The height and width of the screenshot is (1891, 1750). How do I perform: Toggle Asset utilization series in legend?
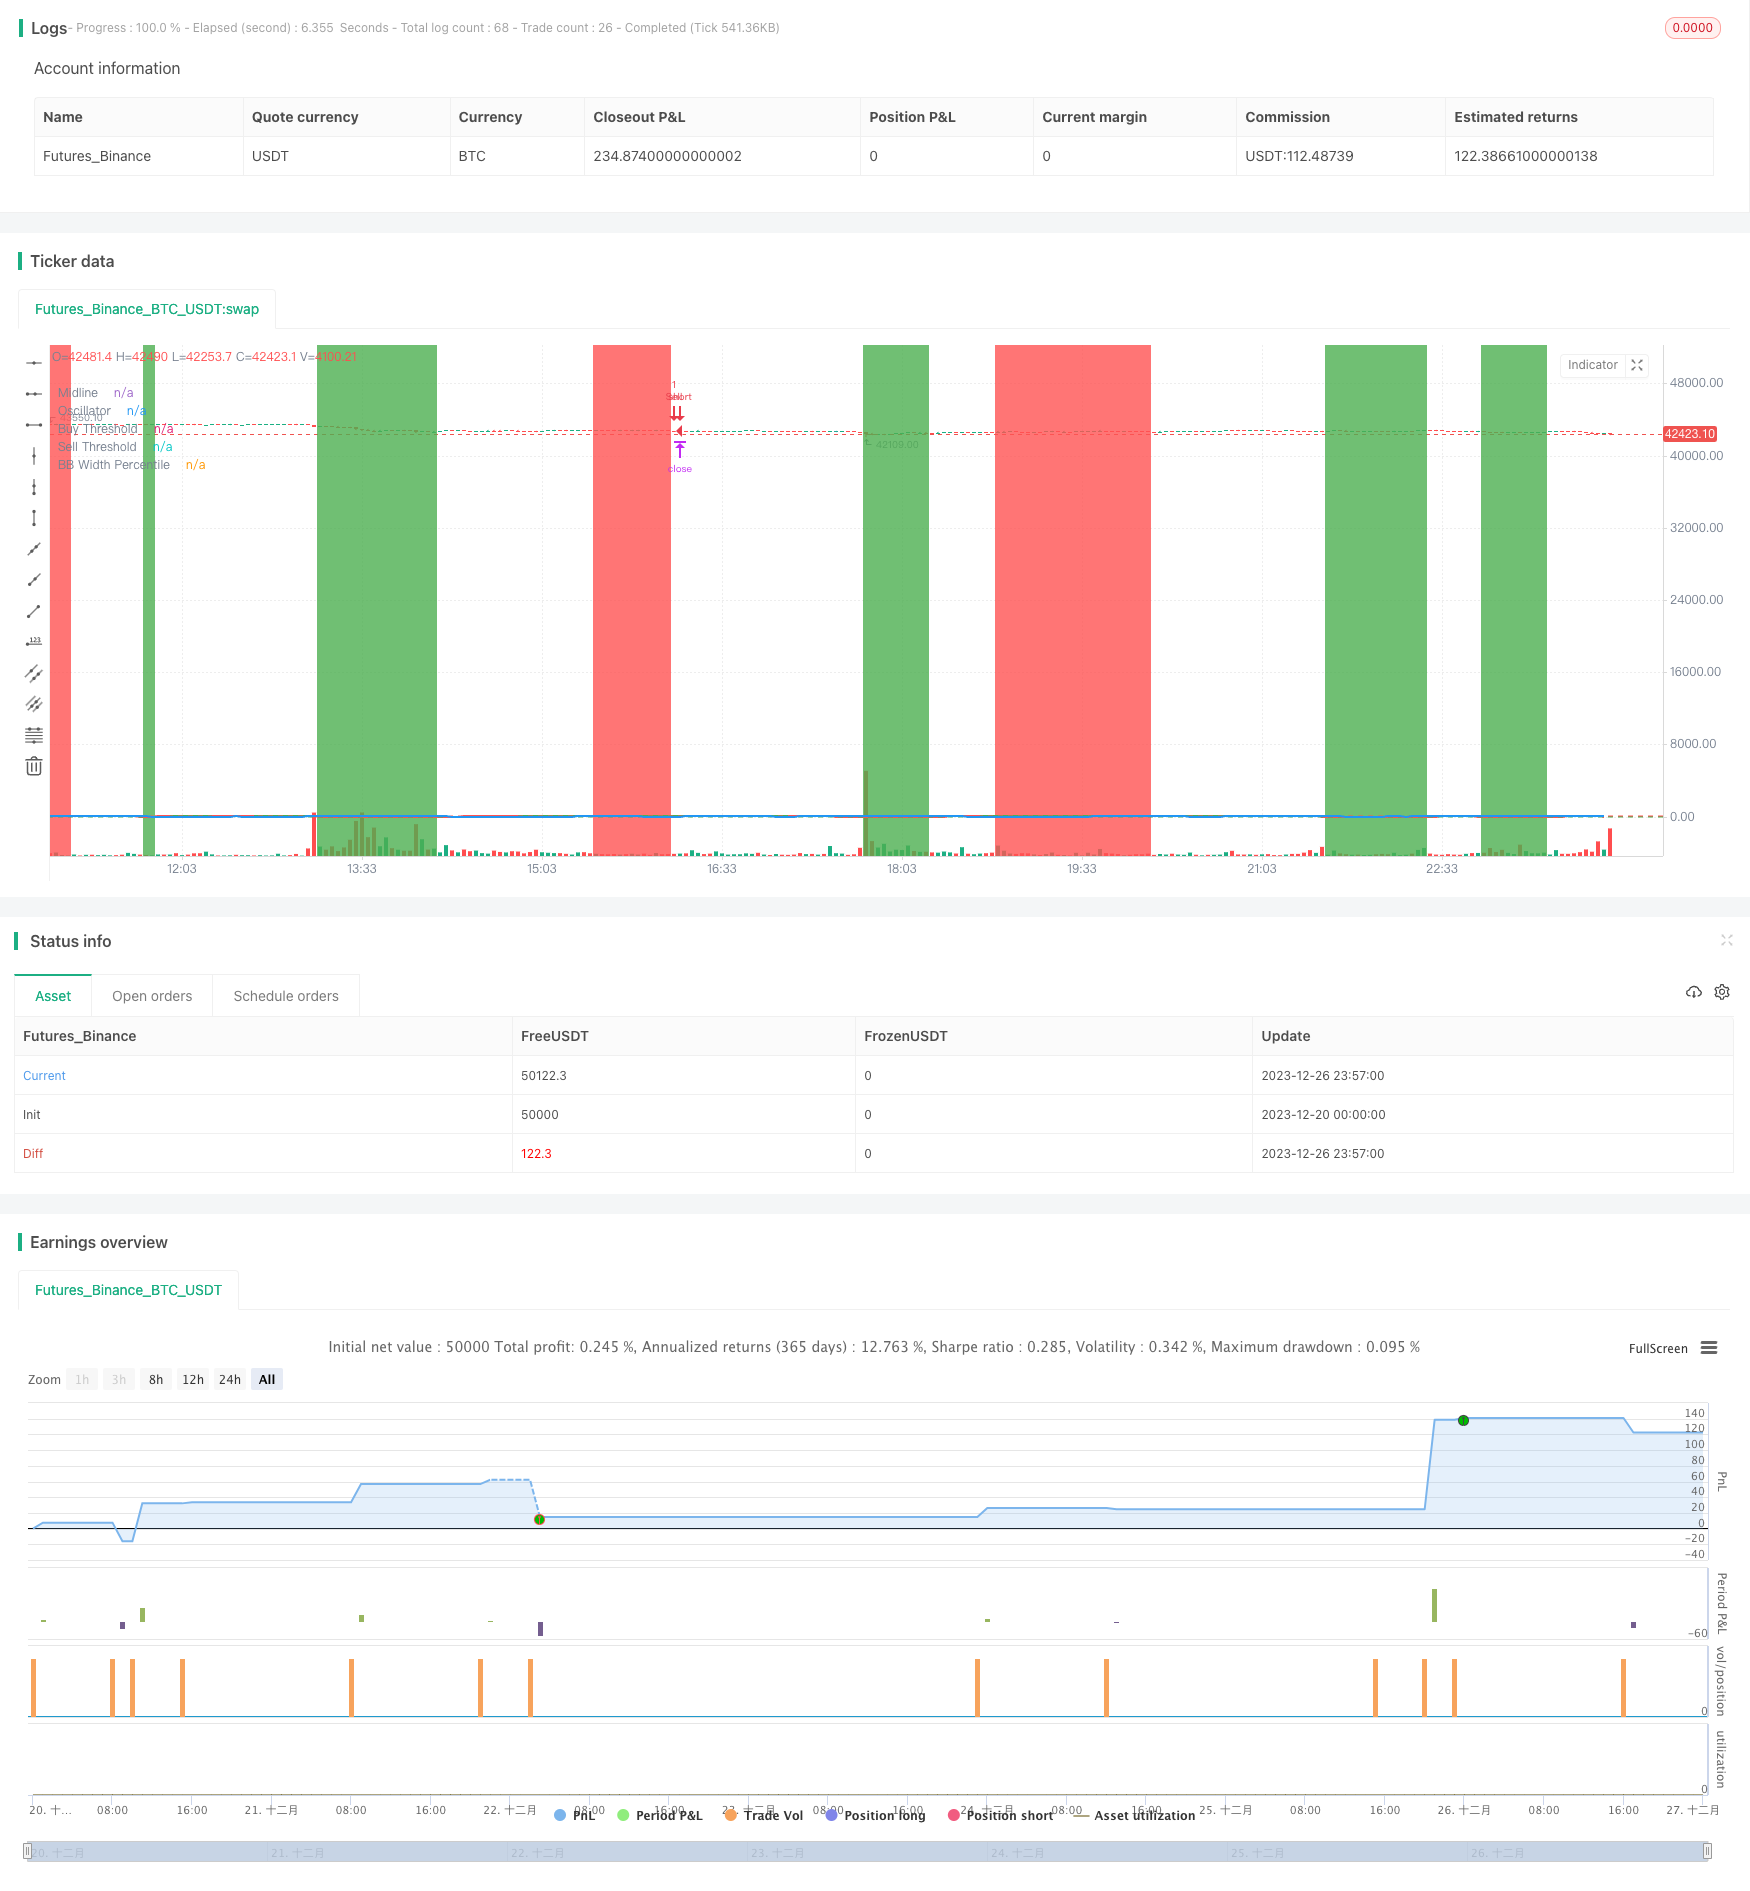[1134, 1815]
